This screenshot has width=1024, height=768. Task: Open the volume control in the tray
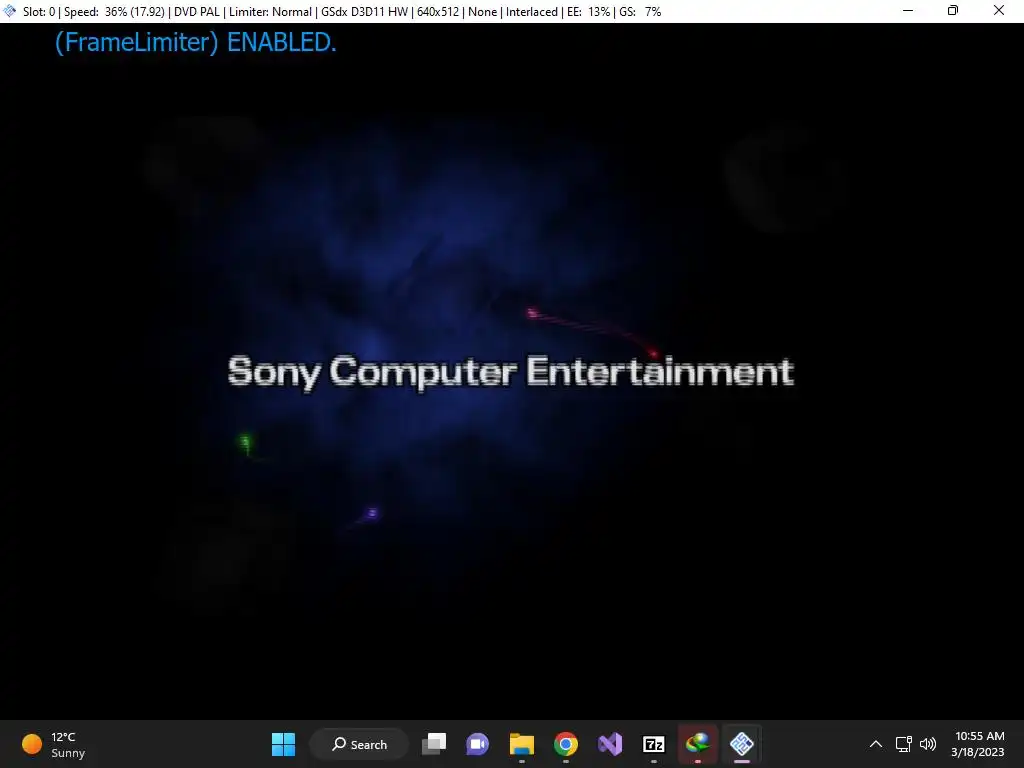click(x=928, y=744)
